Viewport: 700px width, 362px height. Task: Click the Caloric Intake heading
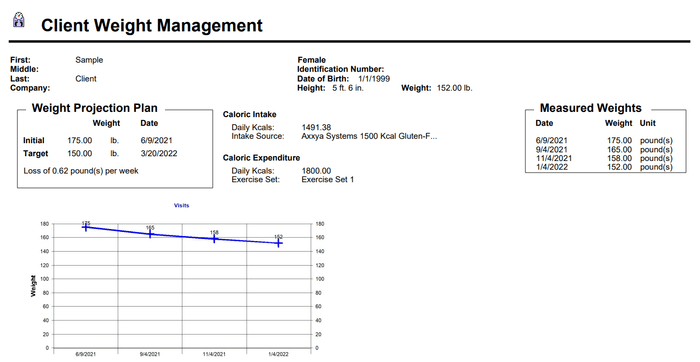250,114
